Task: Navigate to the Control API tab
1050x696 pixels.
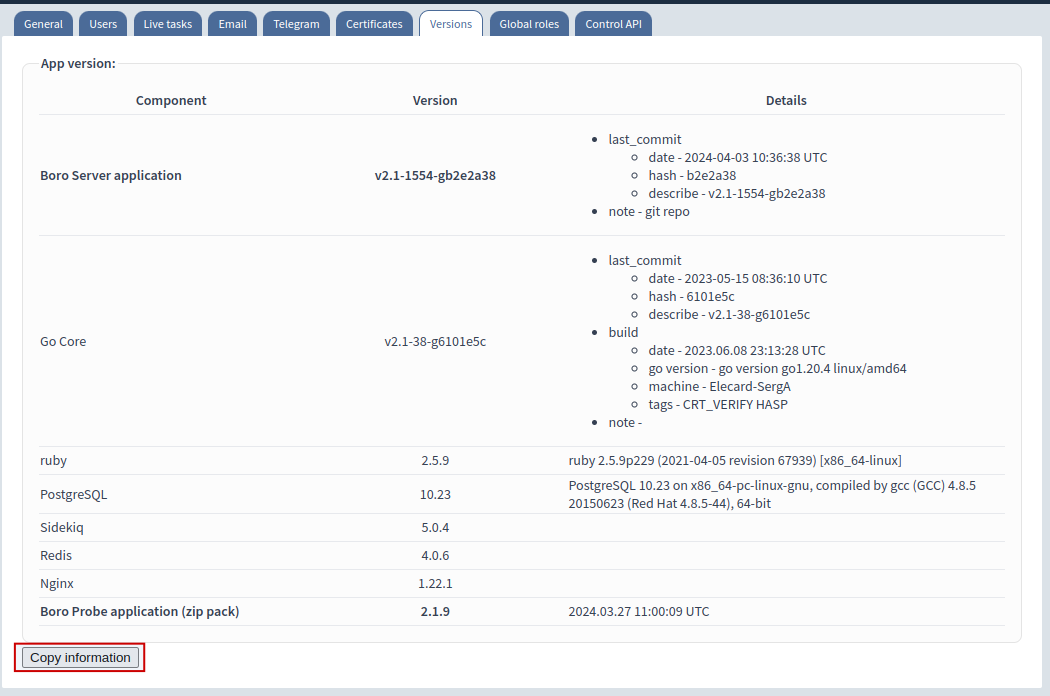Action: click(613, 24)
